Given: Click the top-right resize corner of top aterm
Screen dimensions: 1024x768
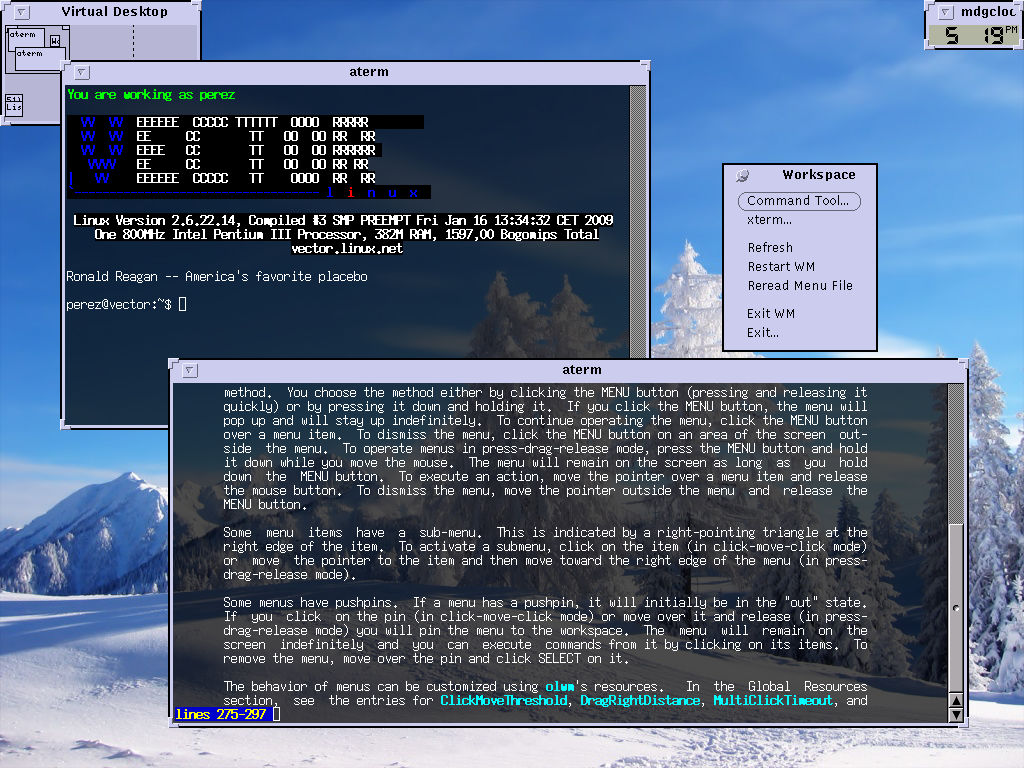Looking at the screenshot, I should pyautogui.click(x=645, y=65).
